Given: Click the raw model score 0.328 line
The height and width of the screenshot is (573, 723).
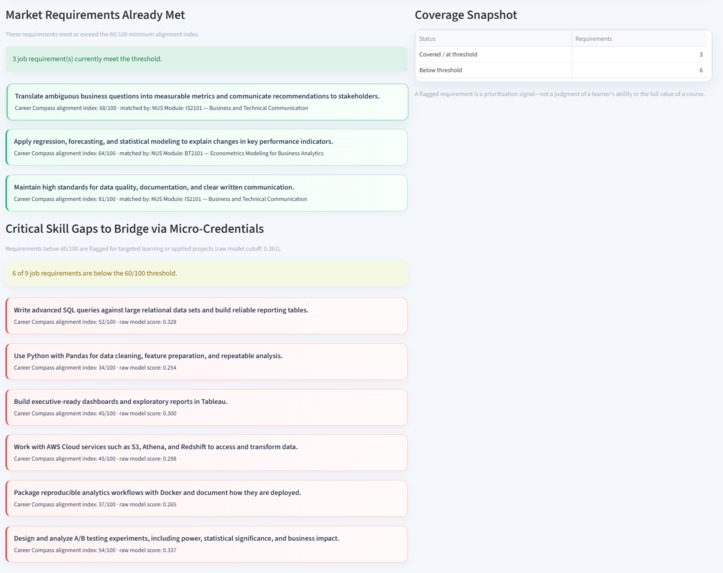Looking at the screenshot, I should pyautogui.click(x=95, y=322).
